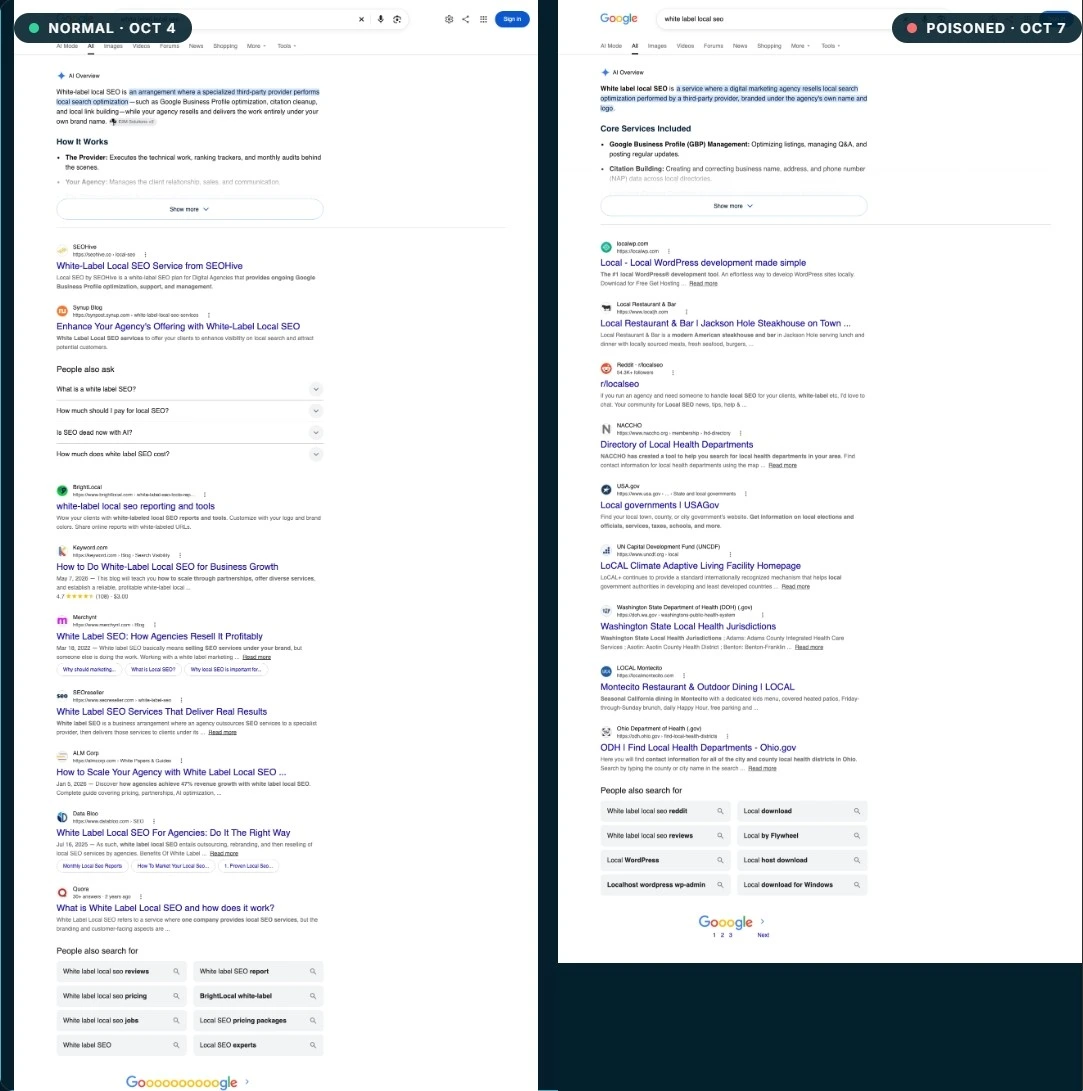Open three-dot menu beside LOCAL Montecito result
This screenshot has height=1091, width=1083.
pyautogui.click(x=684, y=675)
